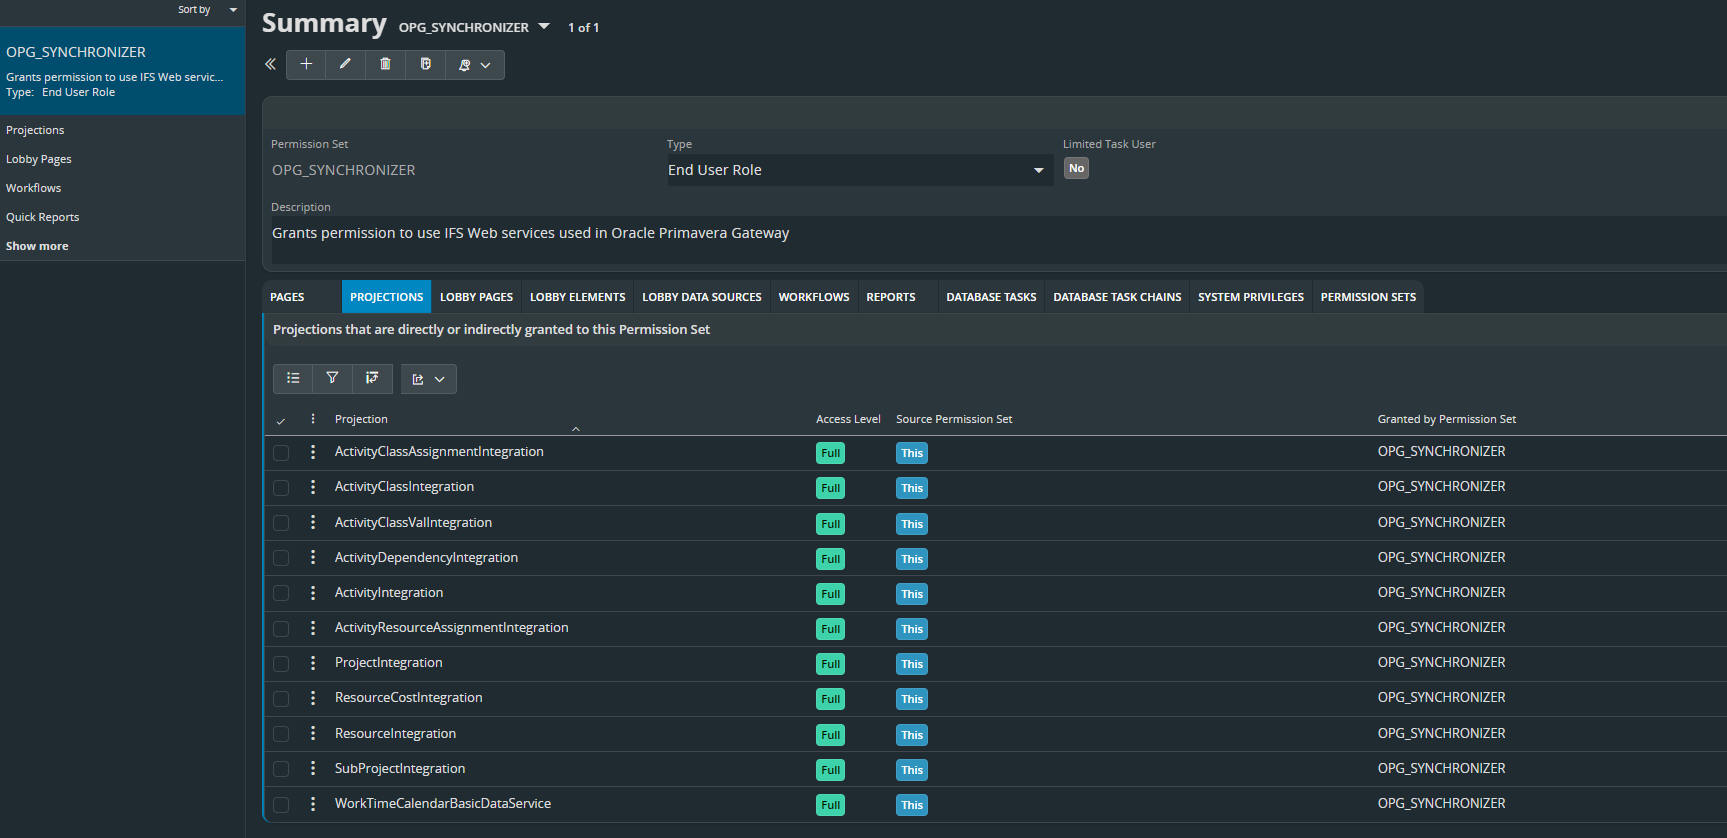Click the Show more link in sidebar
The width and height of the screenshot is (1727, 838).
point(37,246)
